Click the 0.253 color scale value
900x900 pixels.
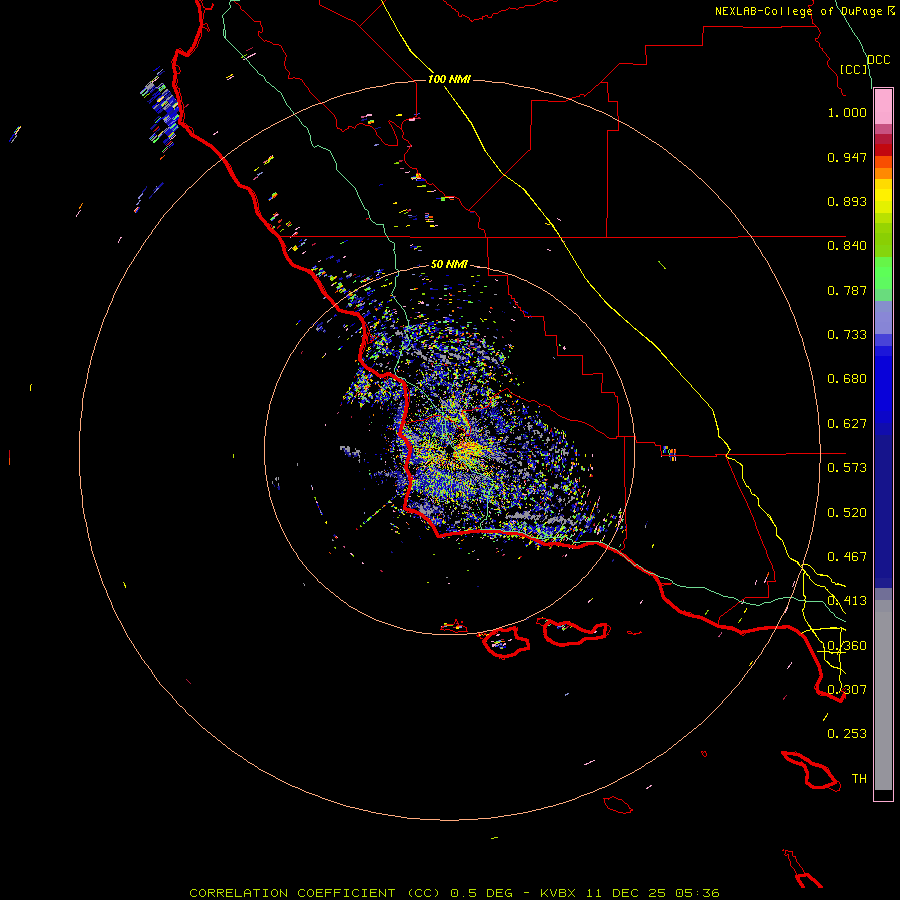[x=847, y=734]
